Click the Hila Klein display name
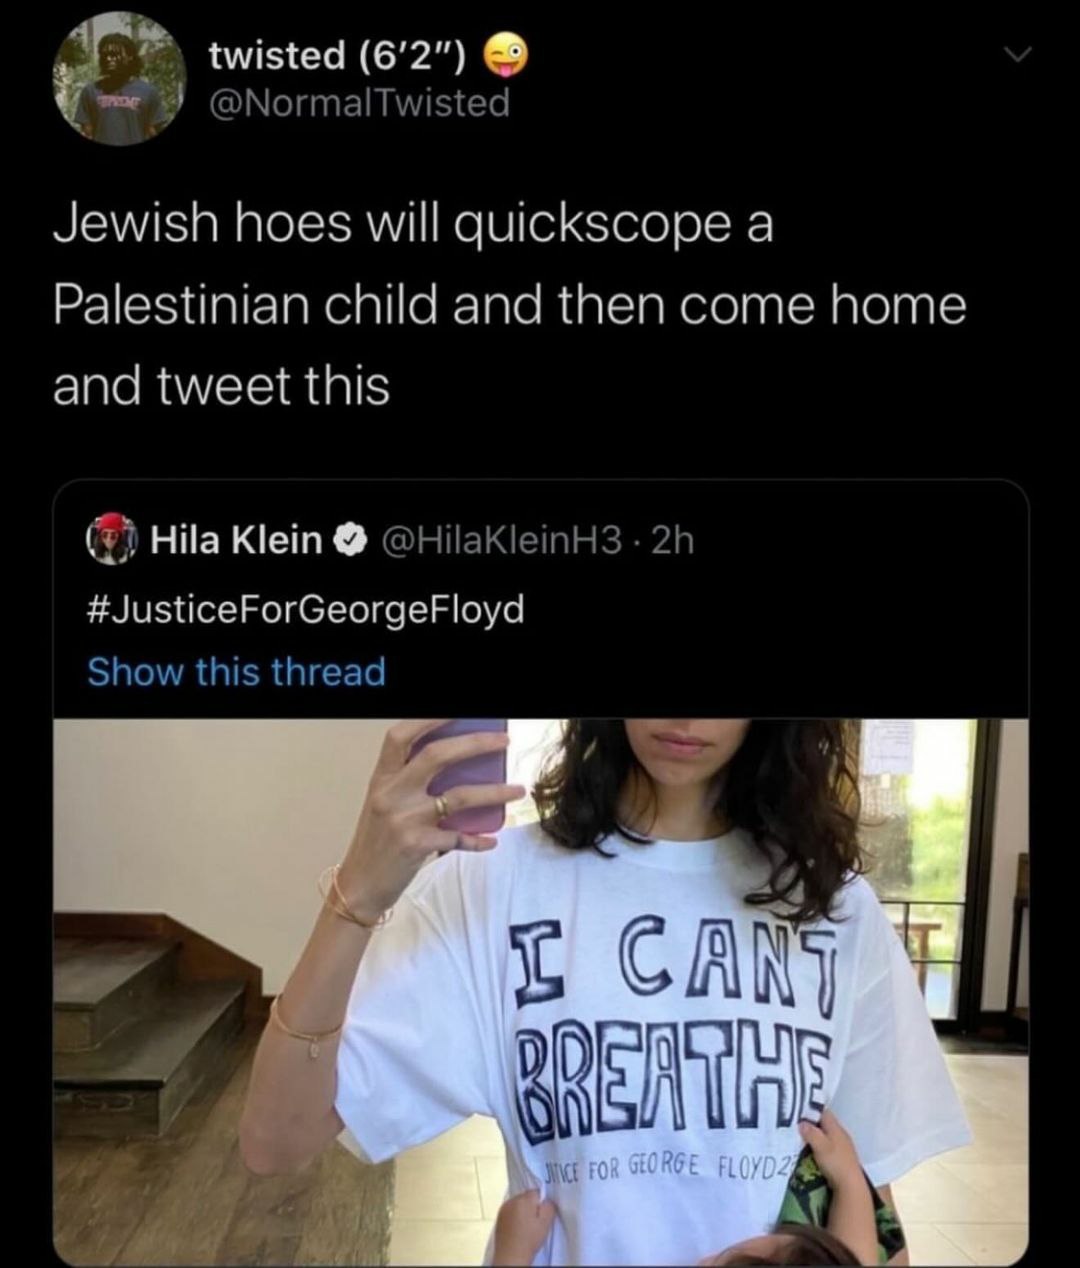The image size is (1080, 1268). pos(235,540)
